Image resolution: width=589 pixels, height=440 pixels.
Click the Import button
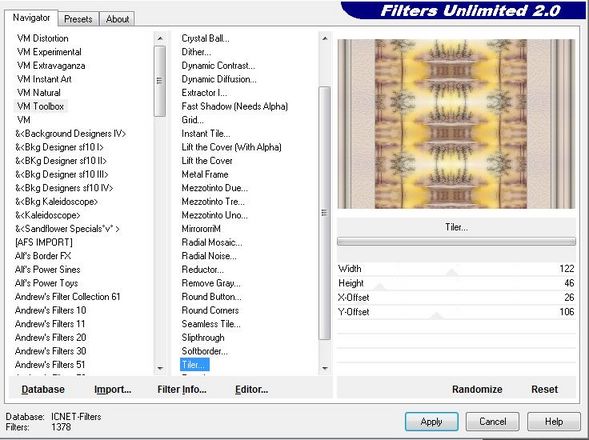point(113,389)
